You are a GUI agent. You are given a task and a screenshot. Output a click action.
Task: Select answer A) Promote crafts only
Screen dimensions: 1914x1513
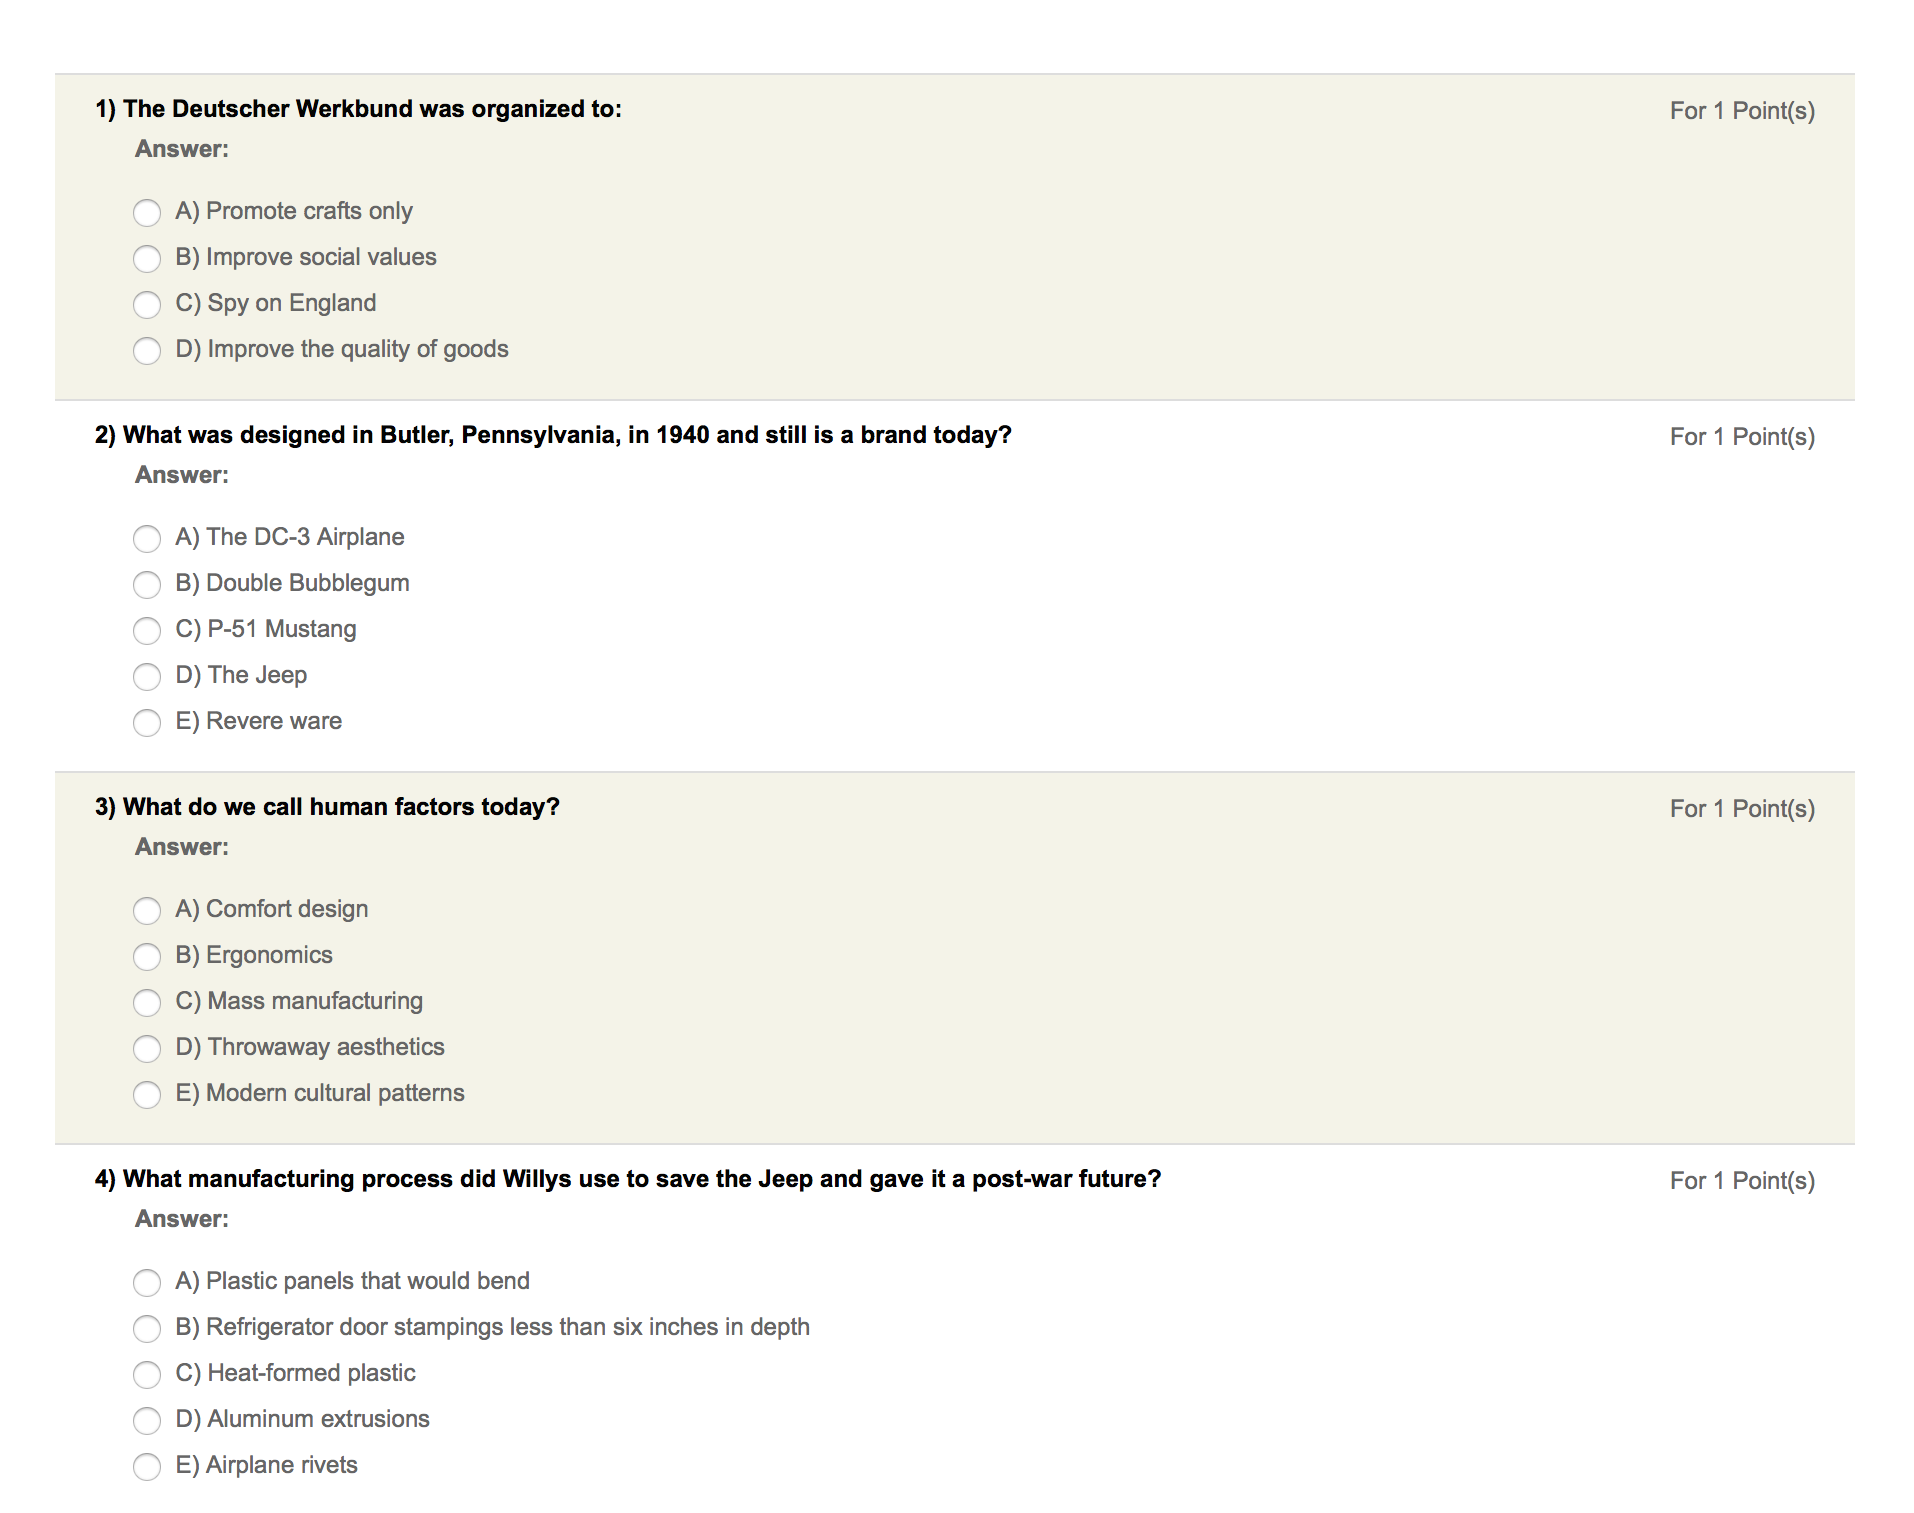pyautogui.click(x=147, y=212)
